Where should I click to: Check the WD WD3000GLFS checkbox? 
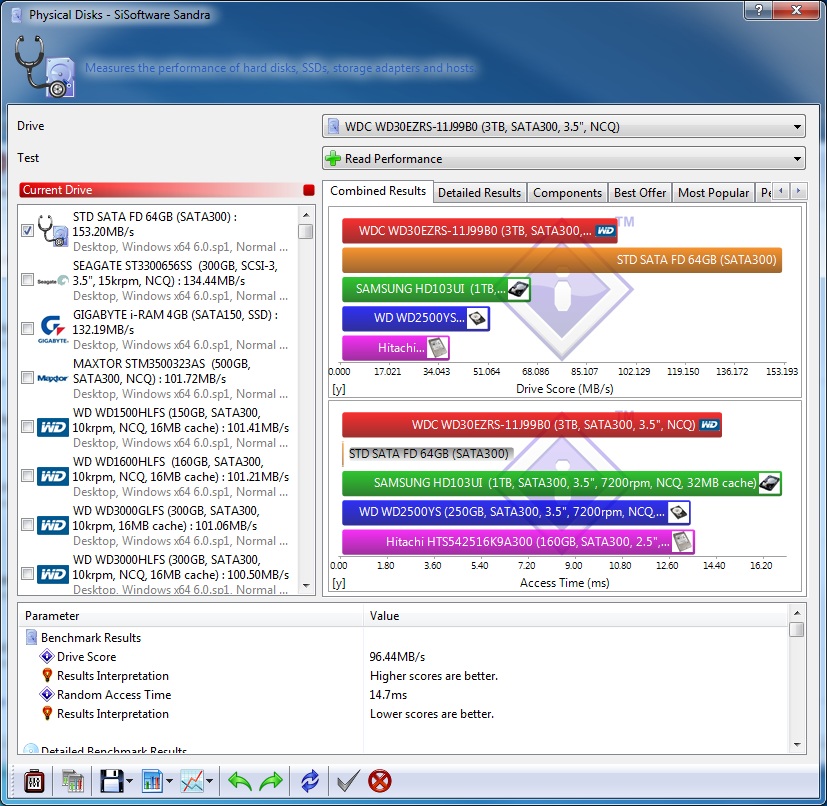[x=27, y=524]
